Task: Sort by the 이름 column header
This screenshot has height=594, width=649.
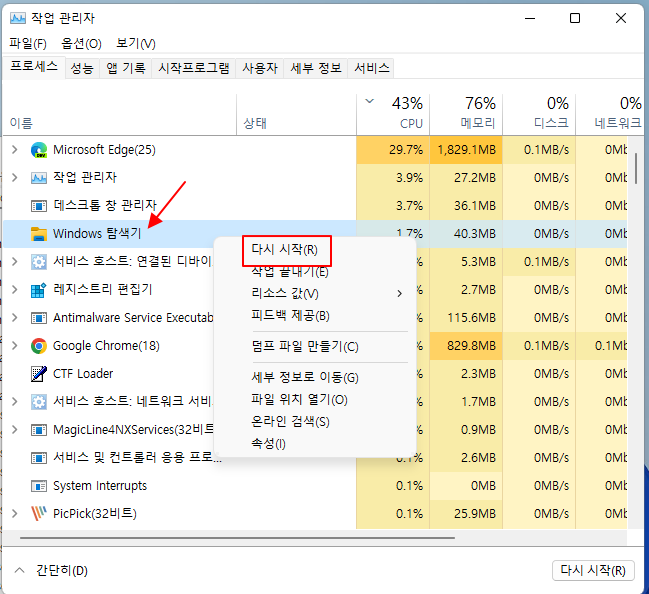Action: coord(120,115)
